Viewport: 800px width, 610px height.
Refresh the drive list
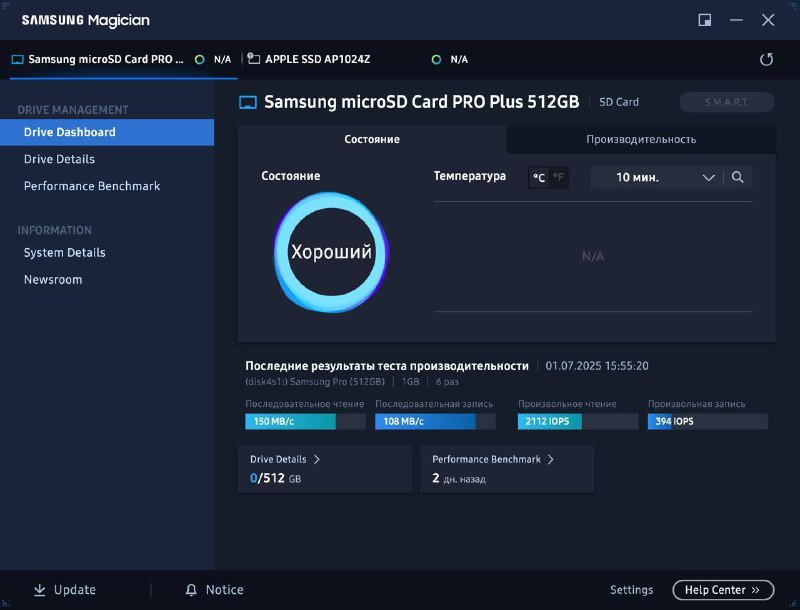pos(766,59)
